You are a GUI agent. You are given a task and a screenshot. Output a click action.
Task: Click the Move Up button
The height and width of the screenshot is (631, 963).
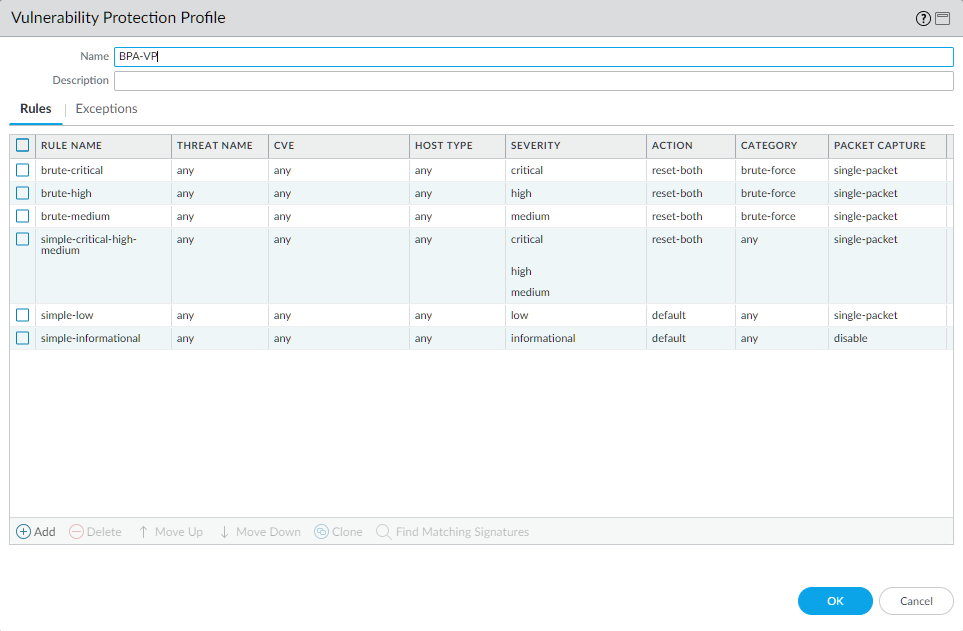pos(171,531)
